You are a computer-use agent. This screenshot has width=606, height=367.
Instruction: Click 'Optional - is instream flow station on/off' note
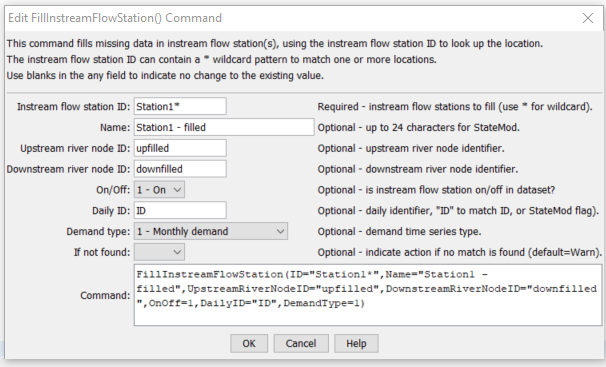pyautogui.click(x=436, y=190)
